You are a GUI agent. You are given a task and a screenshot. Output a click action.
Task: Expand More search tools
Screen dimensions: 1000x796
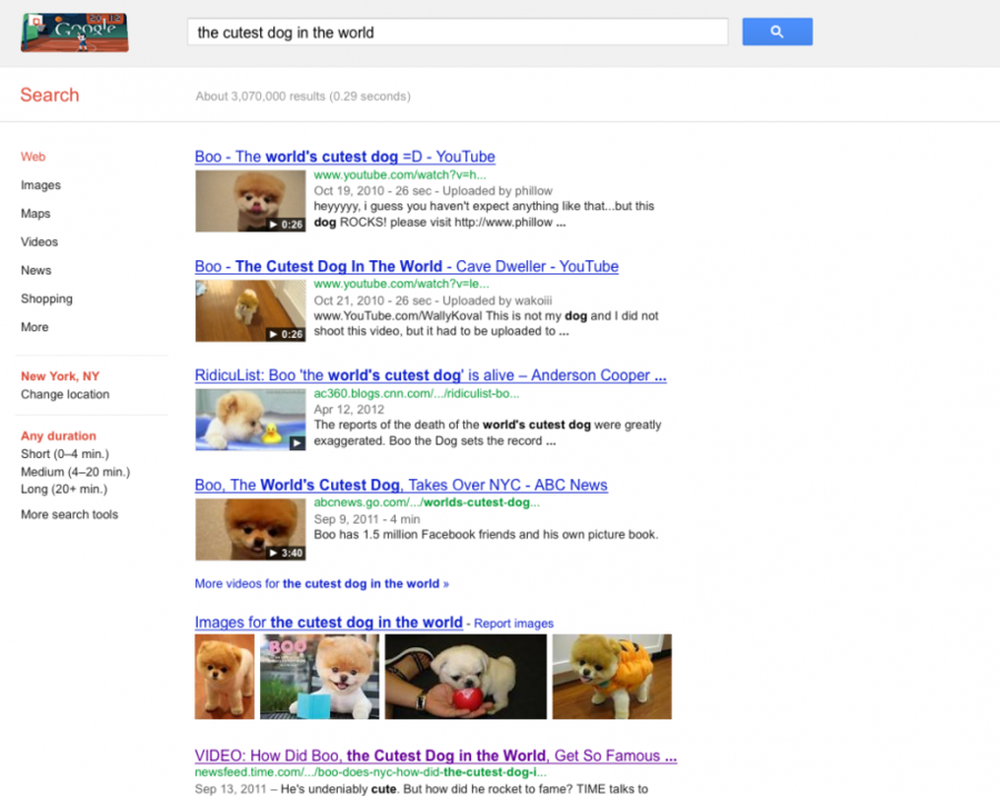(x=70, y=514)
